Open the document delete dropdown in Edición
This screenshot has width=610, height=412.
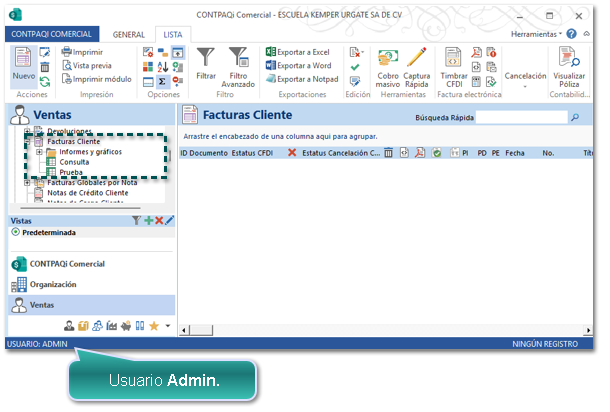356,52
